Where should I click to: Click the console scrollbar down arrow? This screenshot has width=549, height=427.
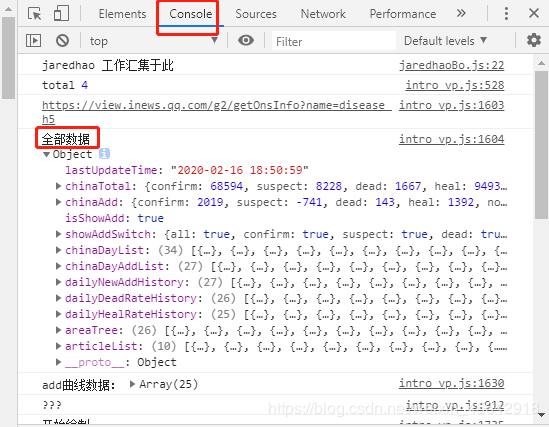point(541,415)
